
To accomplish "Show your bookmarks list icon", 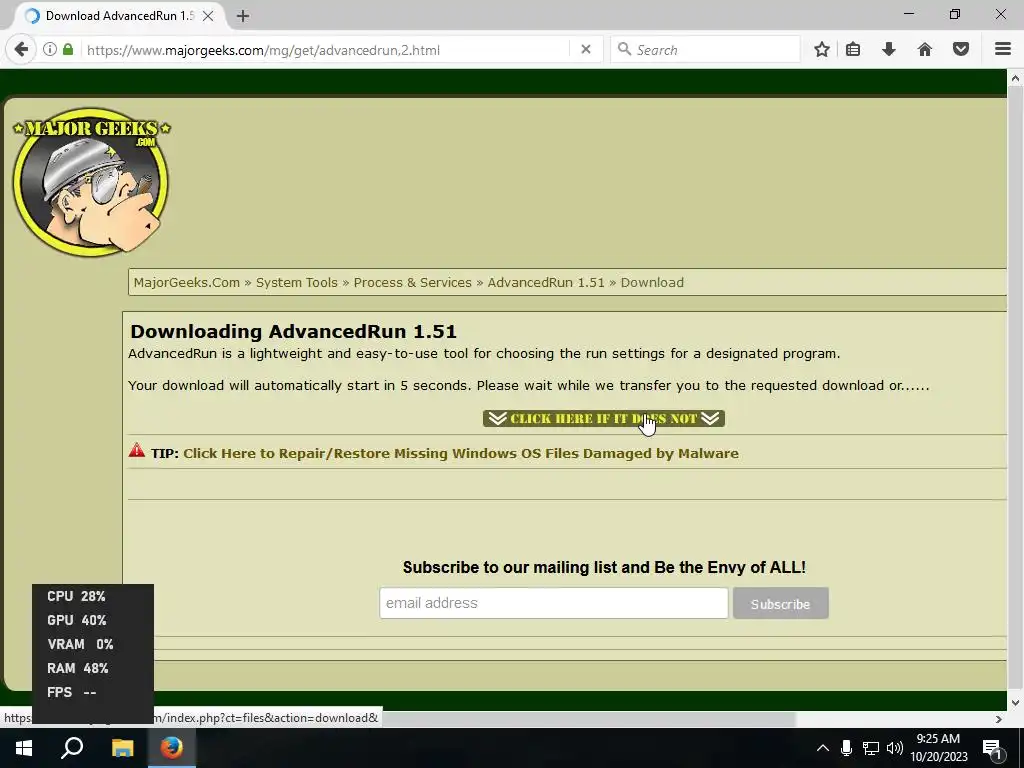I will [853, 50].
